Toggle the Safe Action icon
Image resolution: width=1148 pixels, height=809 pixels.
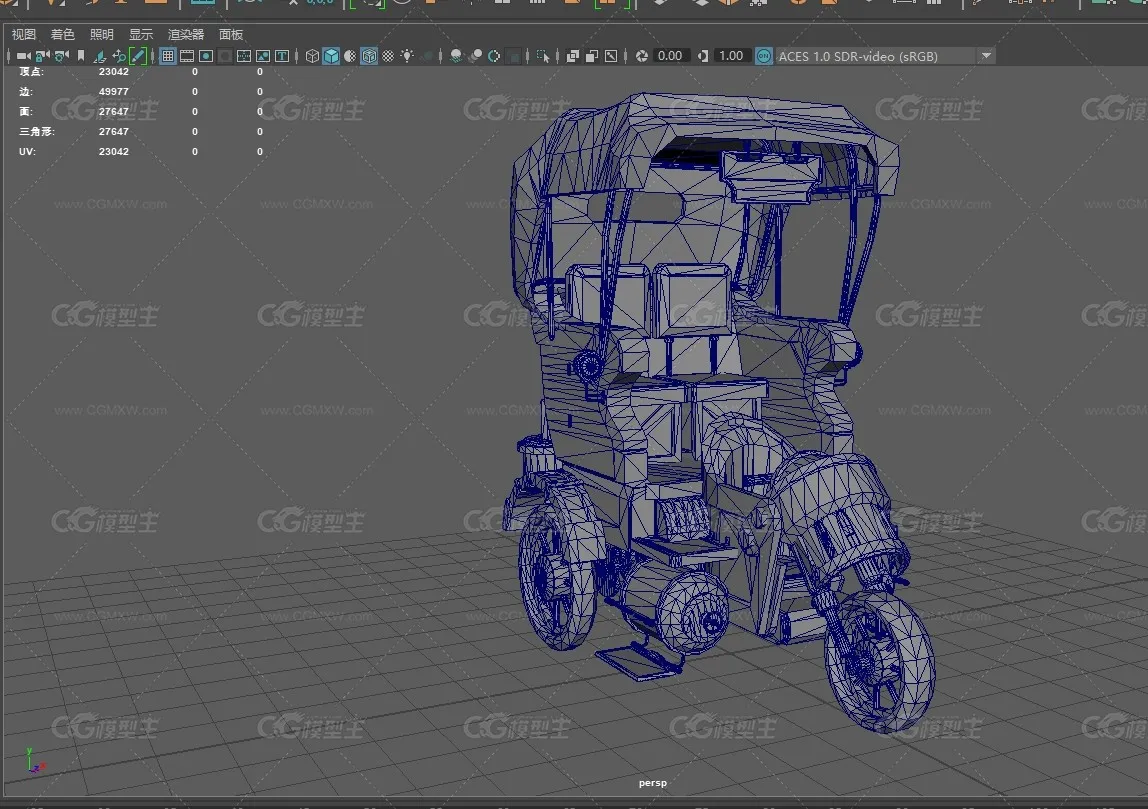[263, 56]
